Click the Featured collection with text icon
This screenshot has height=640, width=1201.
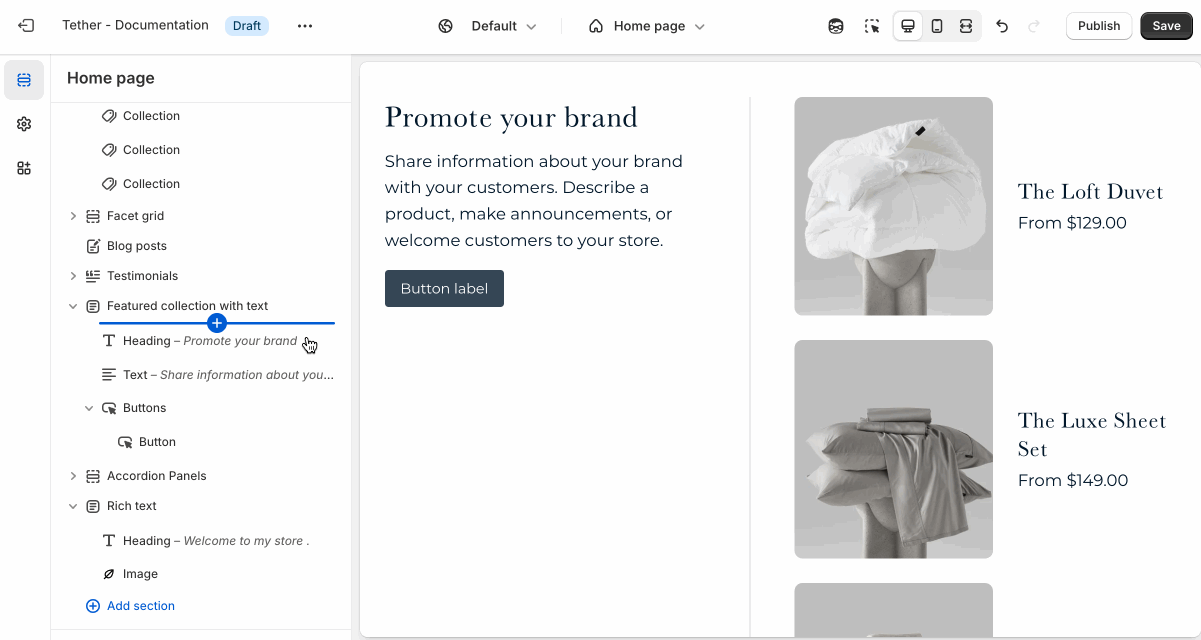click(93, 306)
